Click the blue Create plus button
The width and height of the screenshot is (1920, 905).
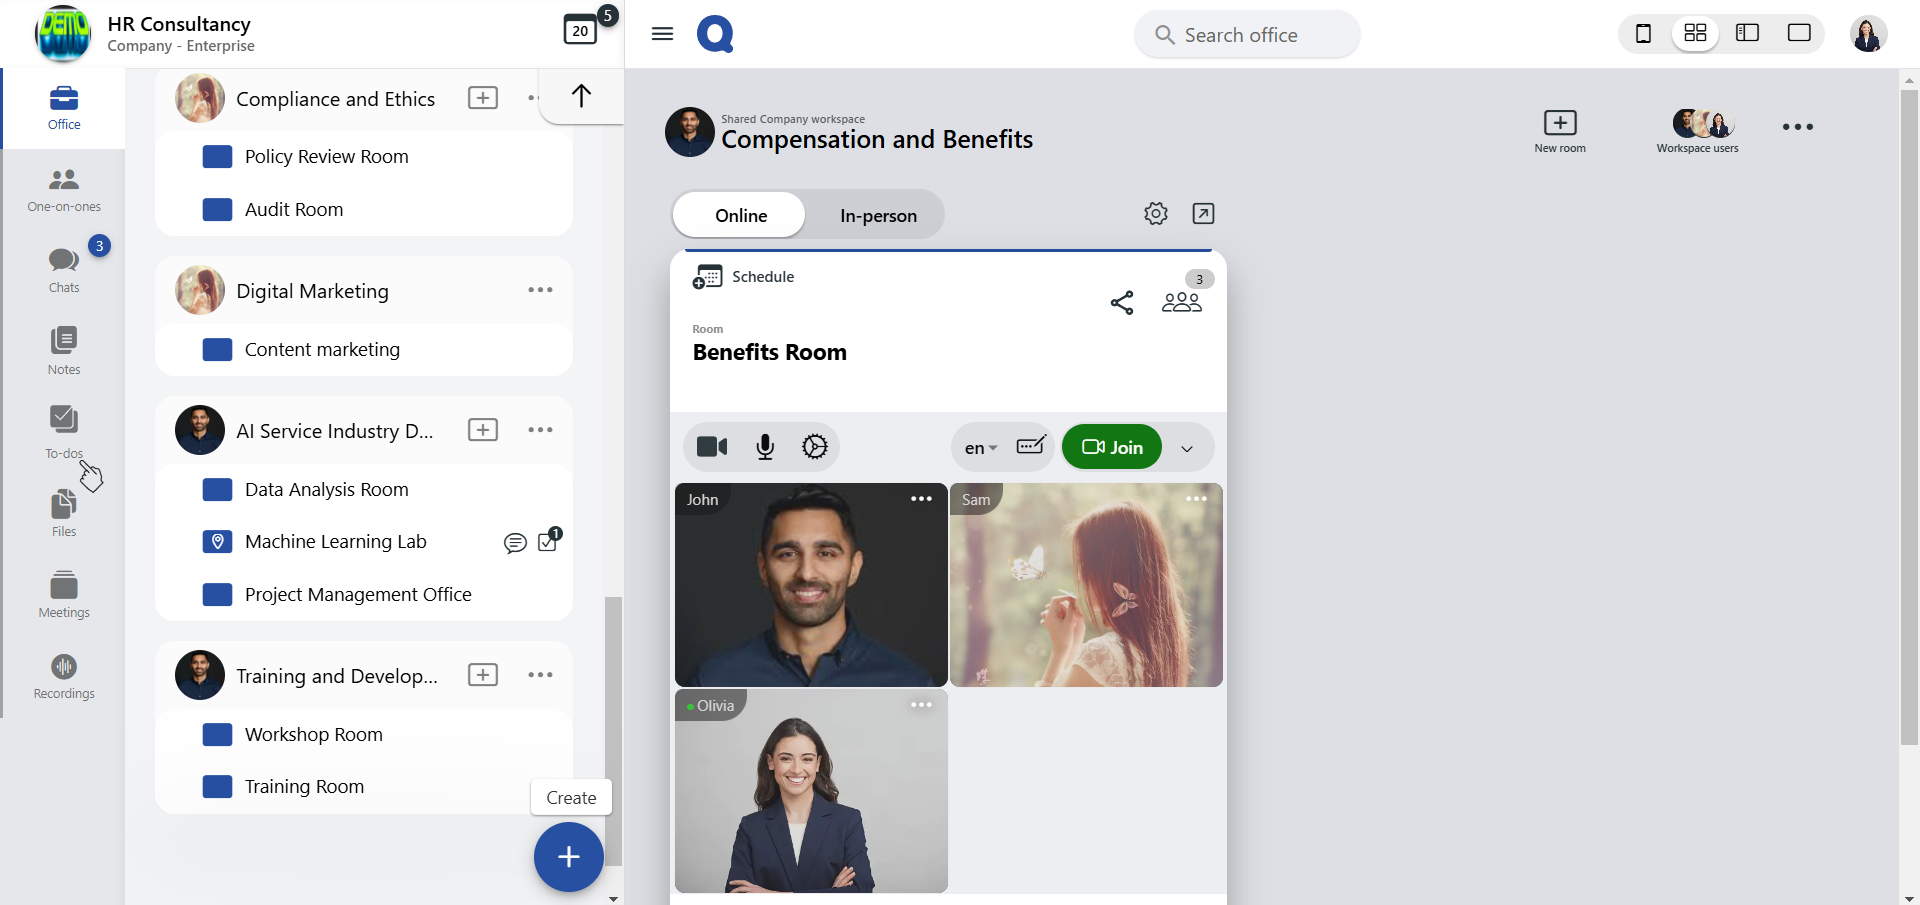click(x=568, y=857)
